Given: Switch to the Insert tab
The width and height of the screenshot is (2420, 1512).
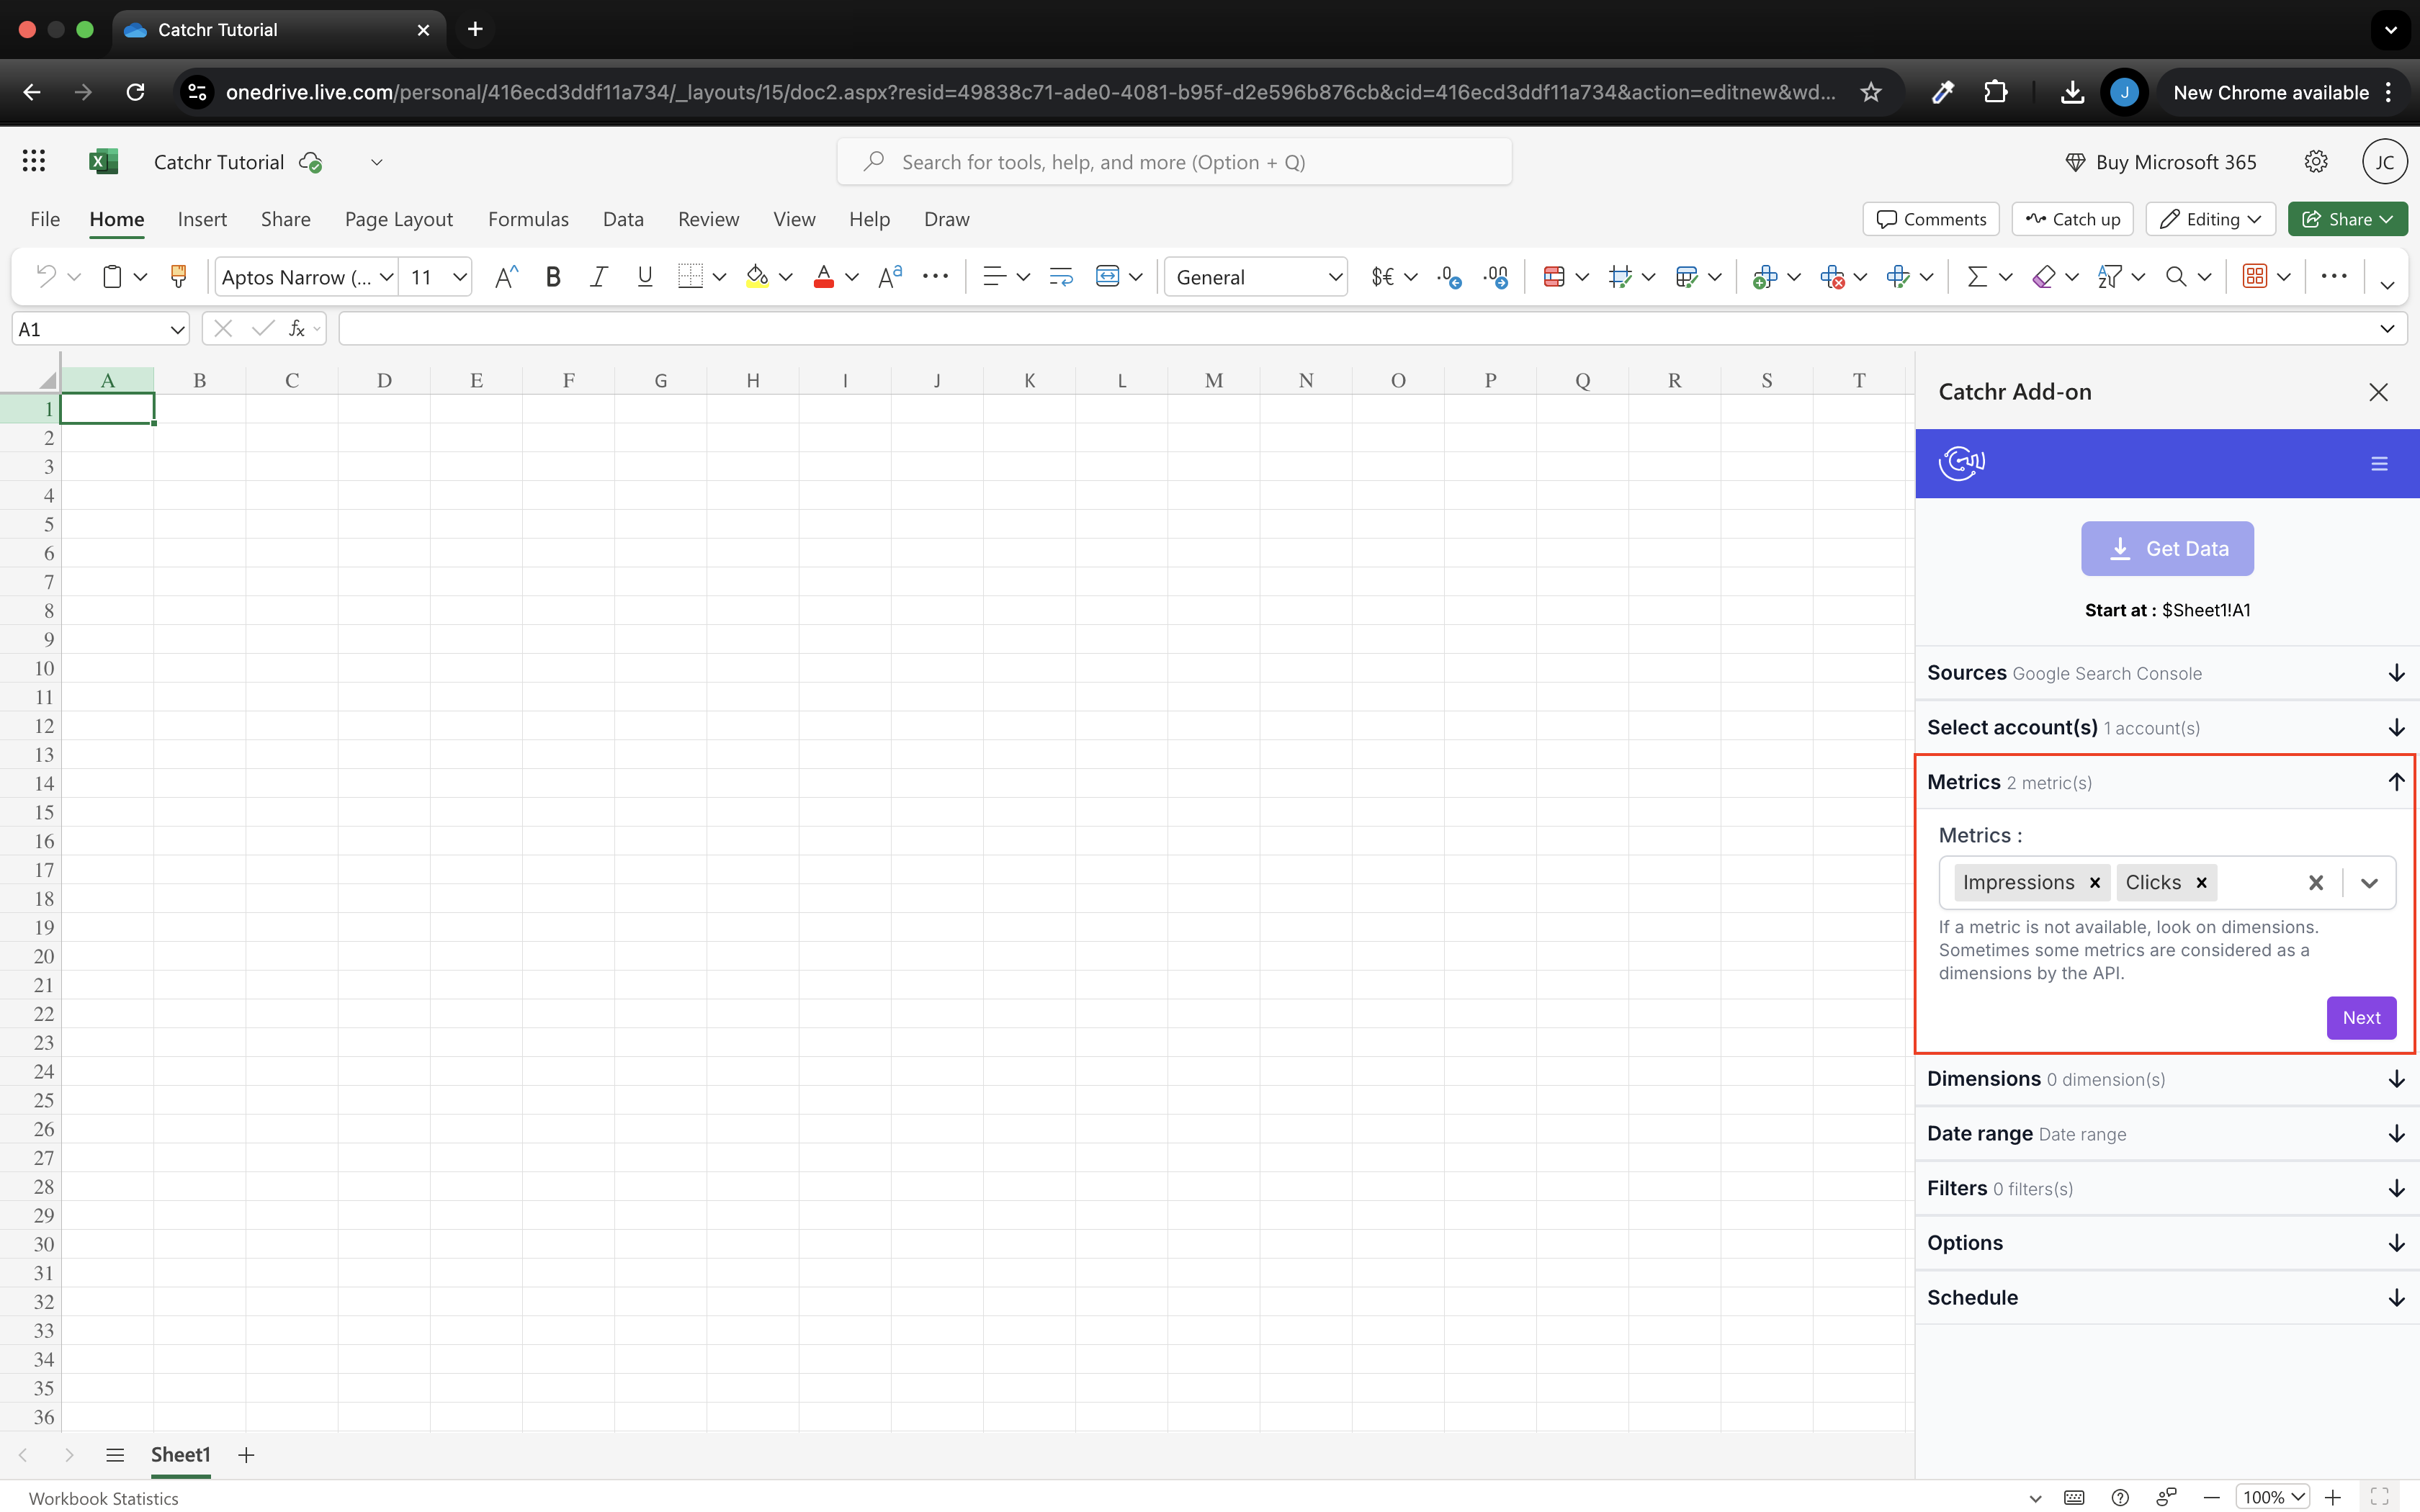Looking at the screenshot, I should [202, 219].
